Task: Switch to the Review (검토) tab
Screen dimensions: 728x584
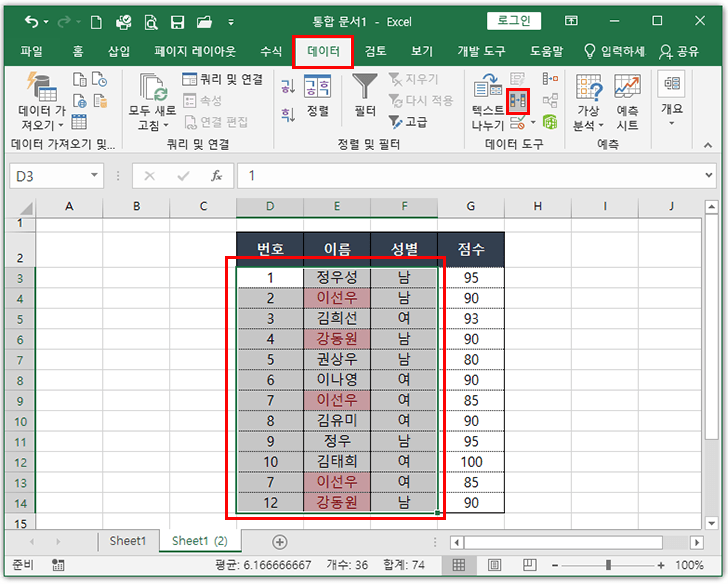Action: pos(375,51)
